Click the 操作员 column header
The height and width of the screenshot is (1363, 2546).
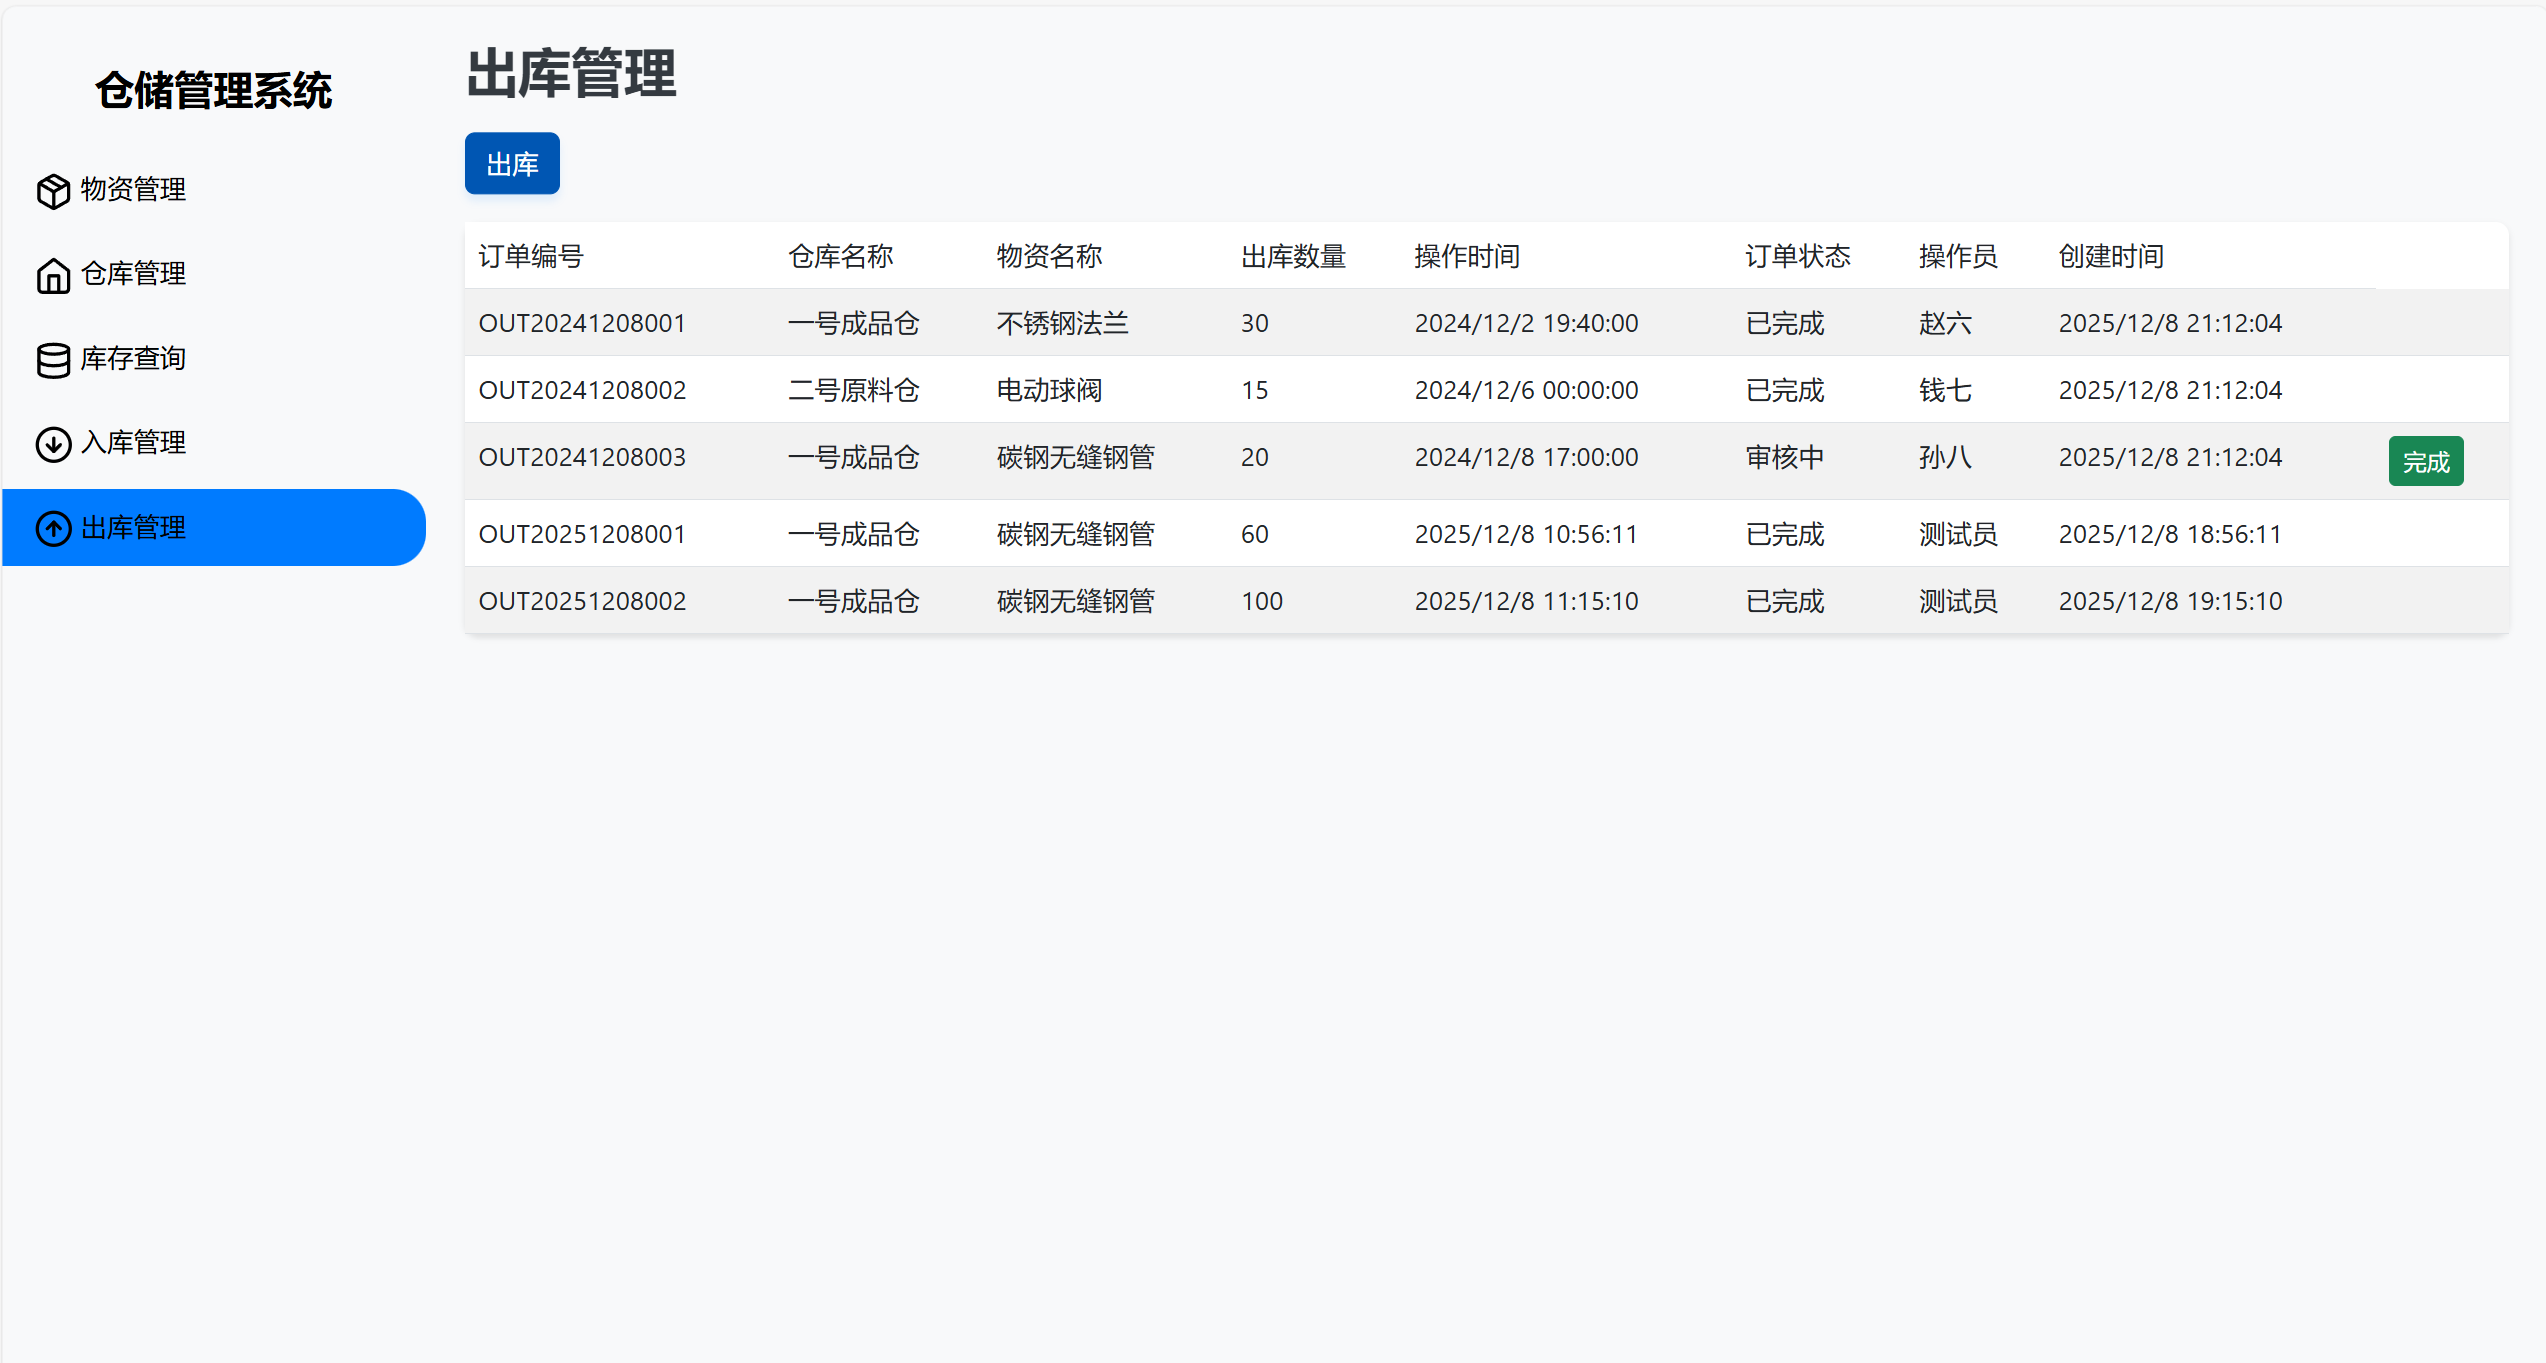pos(1957,256)
